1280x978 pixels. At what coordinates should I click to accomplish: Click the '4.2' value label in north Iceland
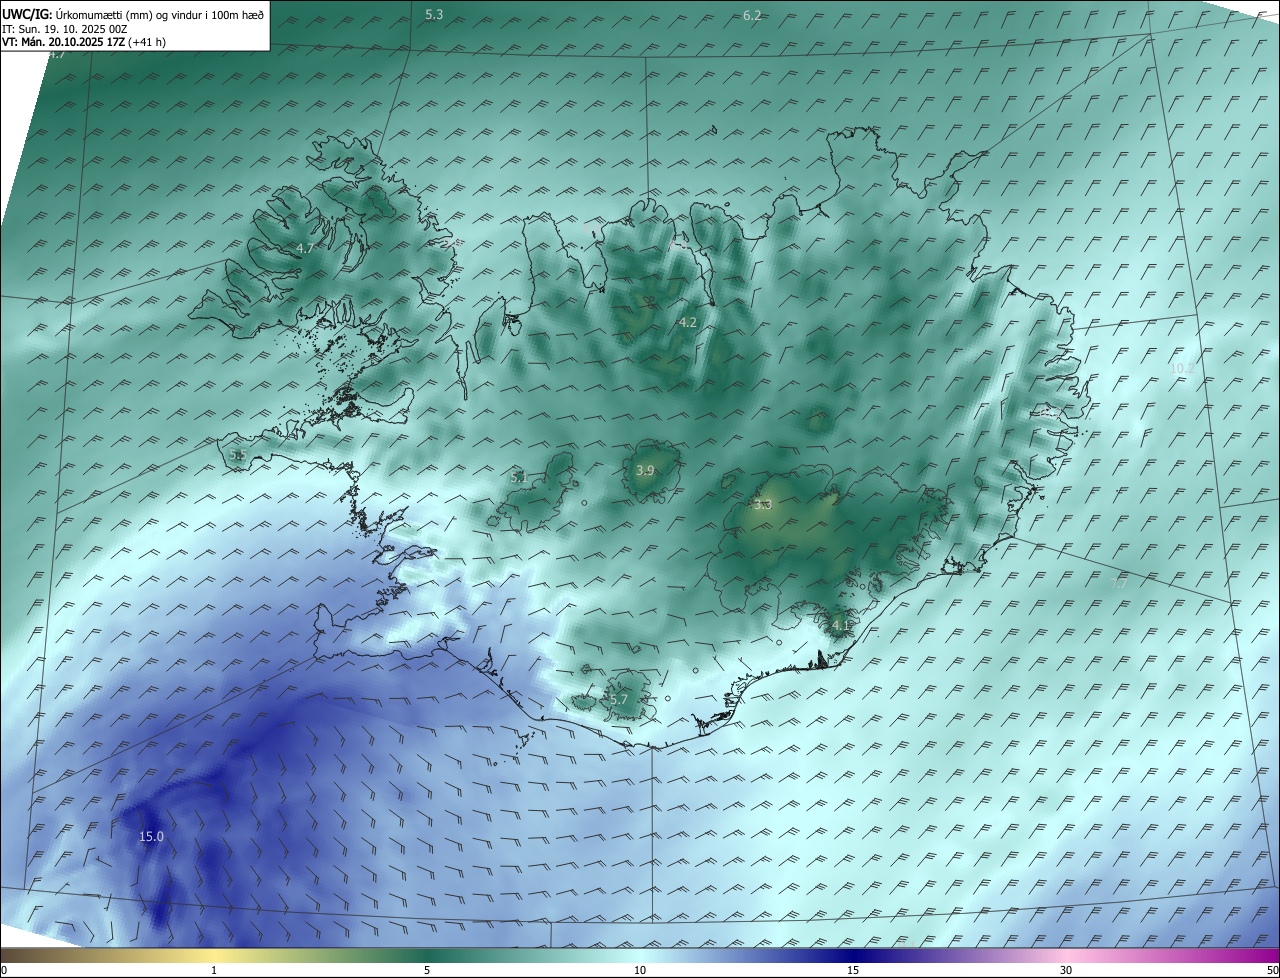tap(687, 322)
